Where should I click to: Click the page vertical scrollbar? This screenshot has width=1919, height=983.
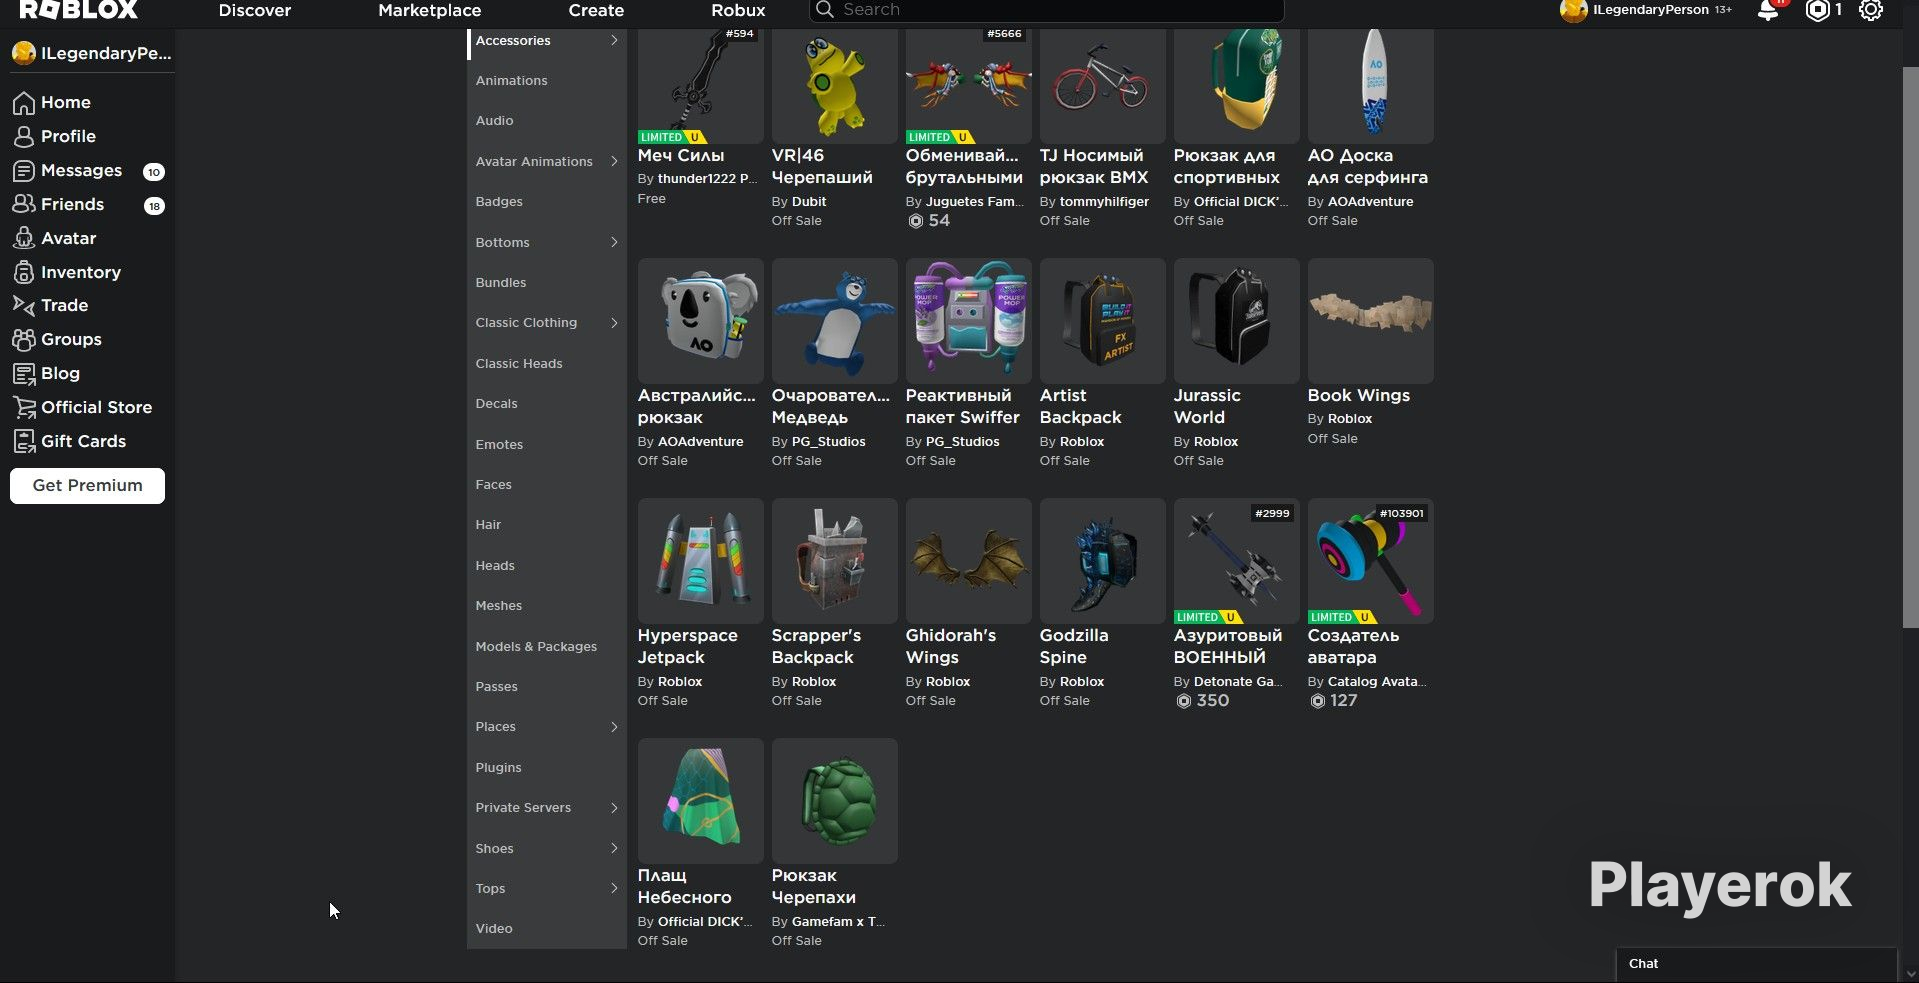click(1910, 348)
